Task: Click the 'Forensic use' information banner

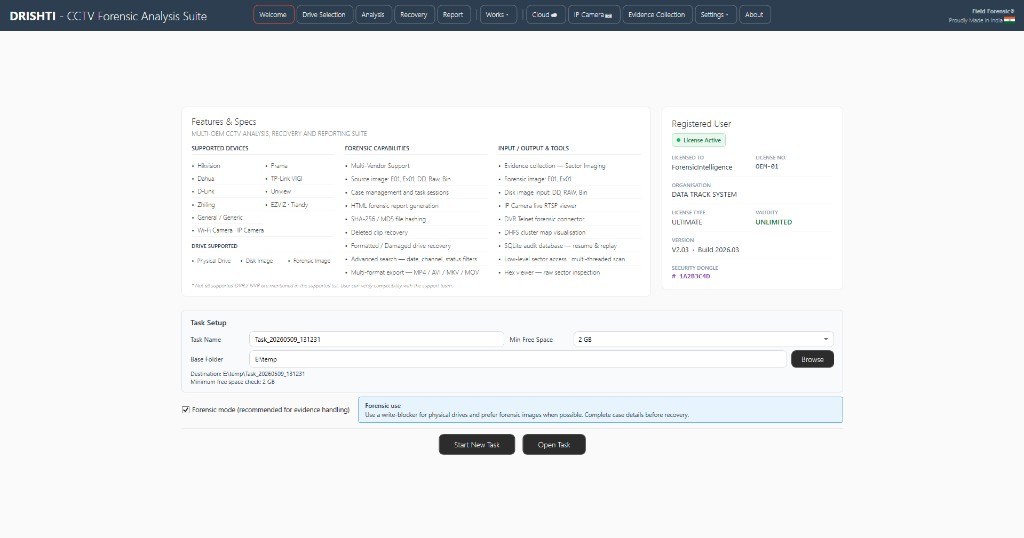Action: coord(600,409)
